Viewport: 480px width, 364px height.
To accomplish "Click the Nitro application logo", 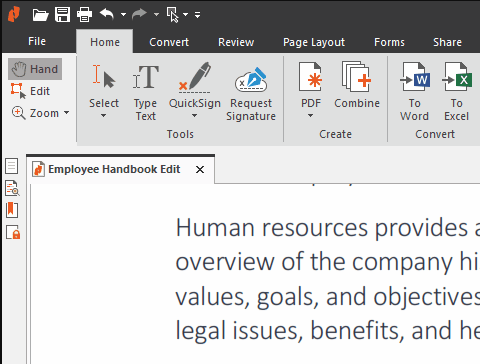I will (14, 14).
